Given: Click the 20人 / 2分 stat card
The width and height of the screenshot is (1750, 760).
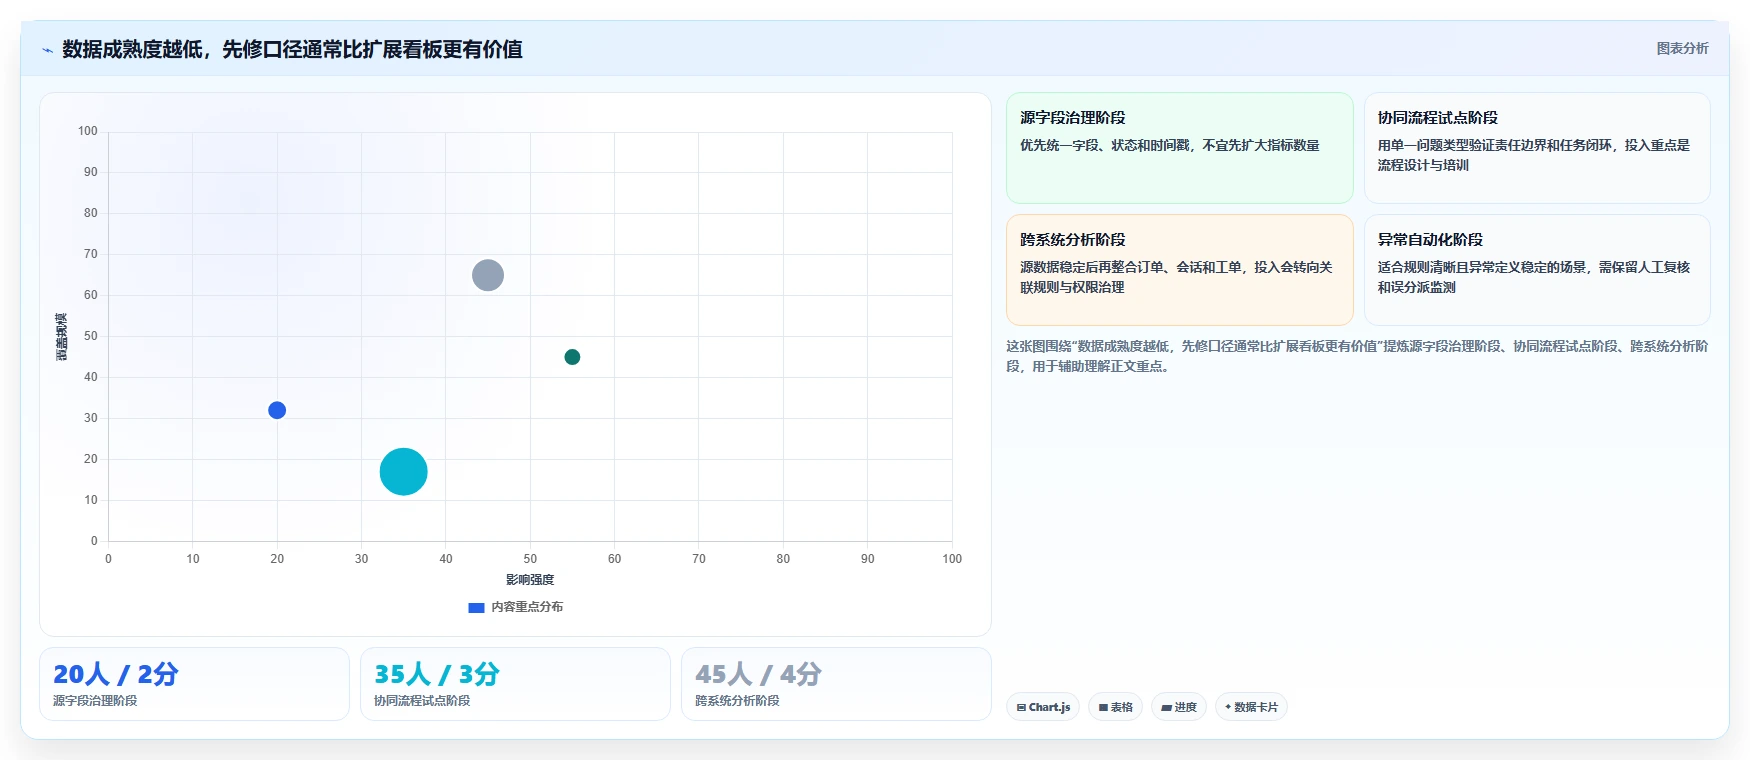Looking at the screenshot, I should [x=194, y=684].
